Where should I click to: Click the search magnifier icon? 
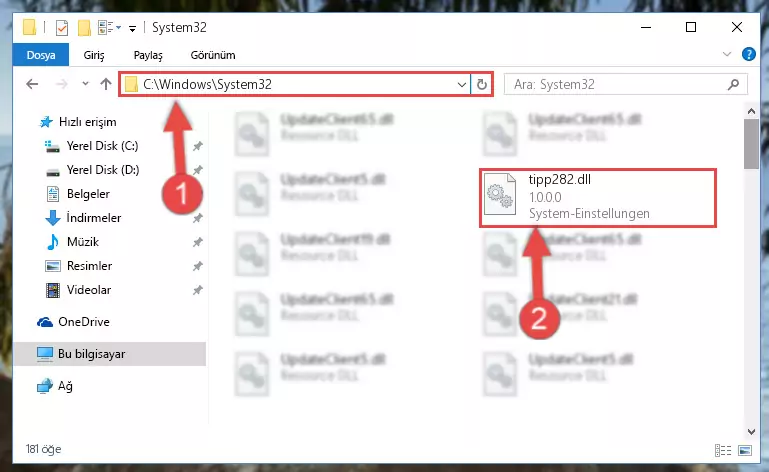[733, 84]
